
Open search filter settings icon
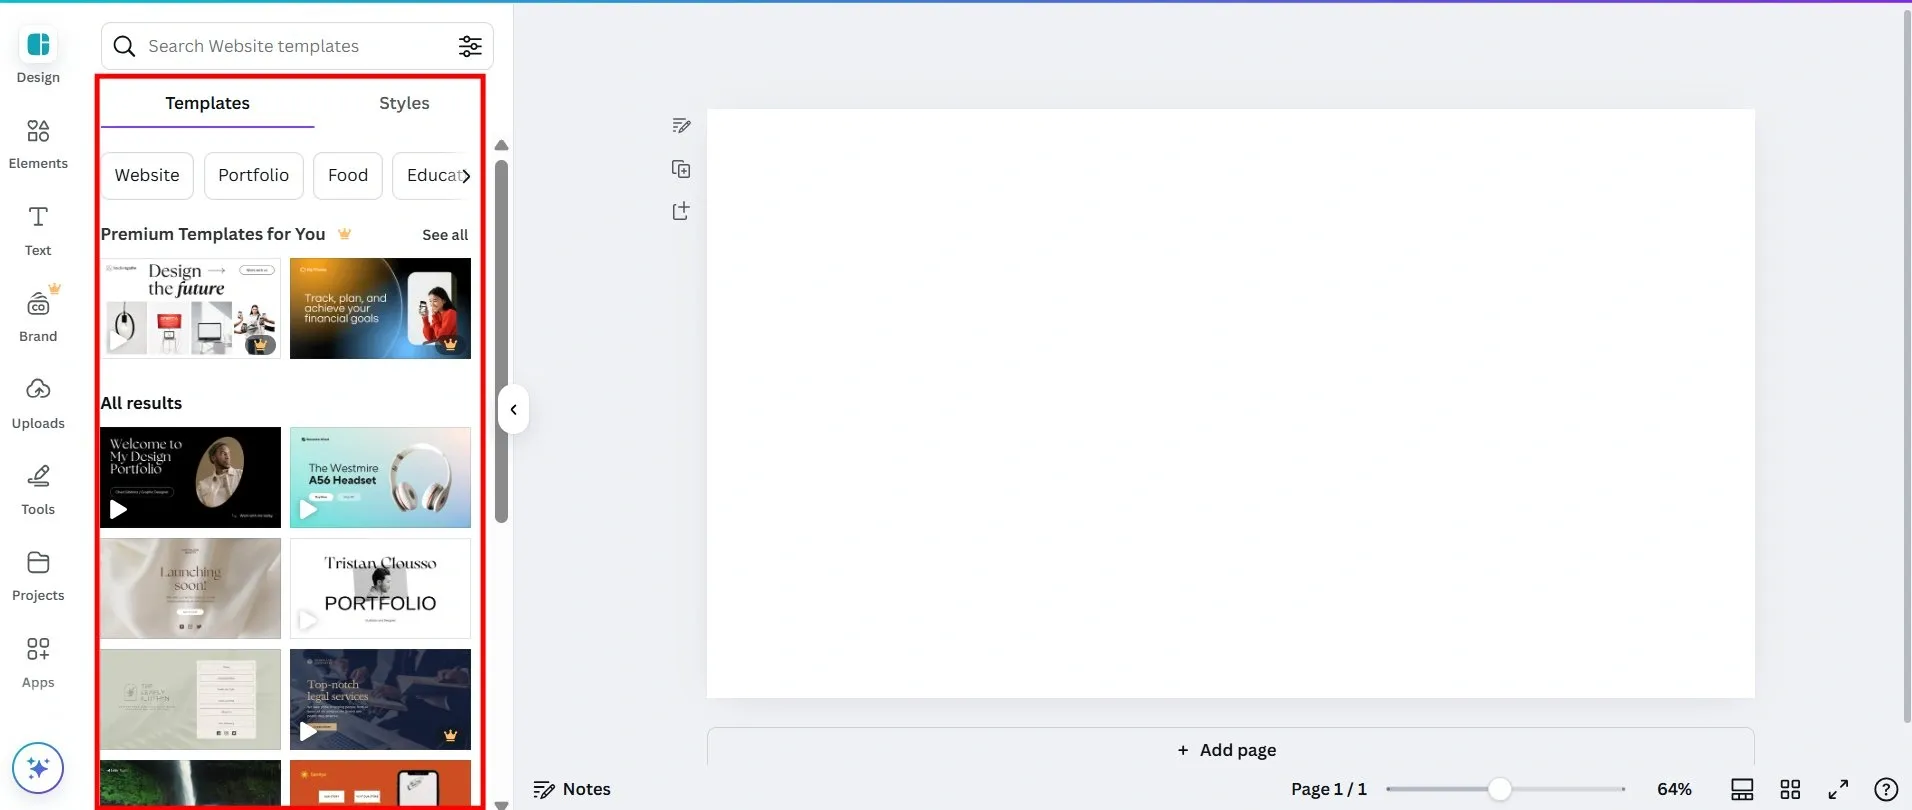[x=470, y=46]
